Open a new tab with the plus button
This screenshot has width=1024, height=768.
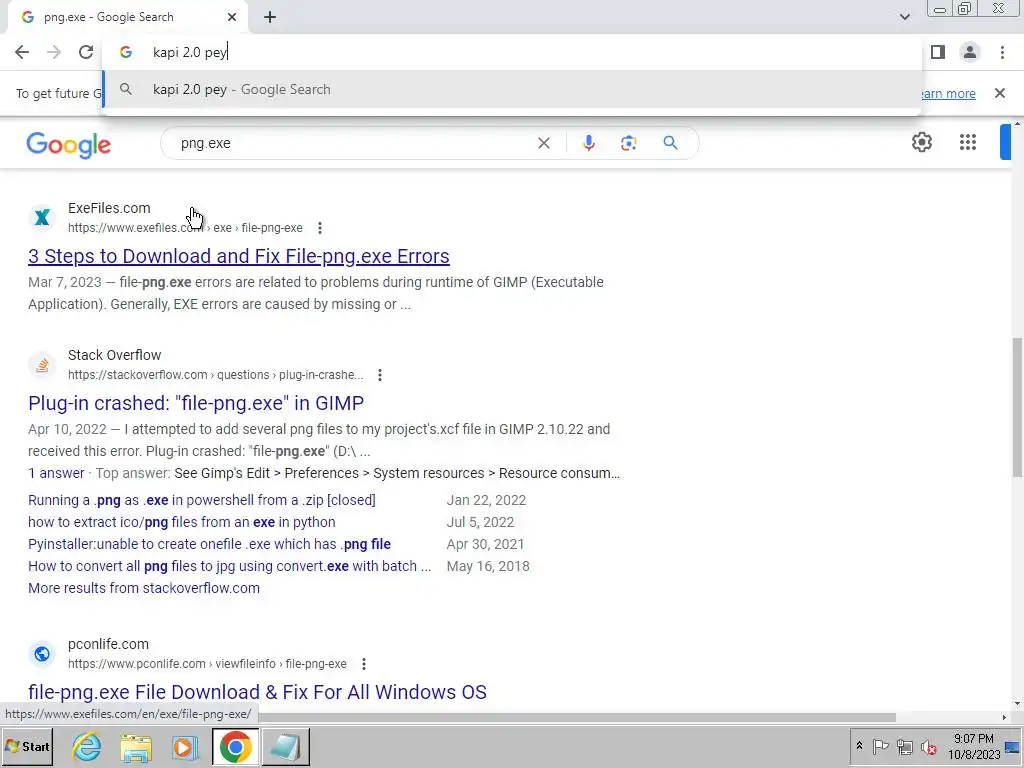270,18
